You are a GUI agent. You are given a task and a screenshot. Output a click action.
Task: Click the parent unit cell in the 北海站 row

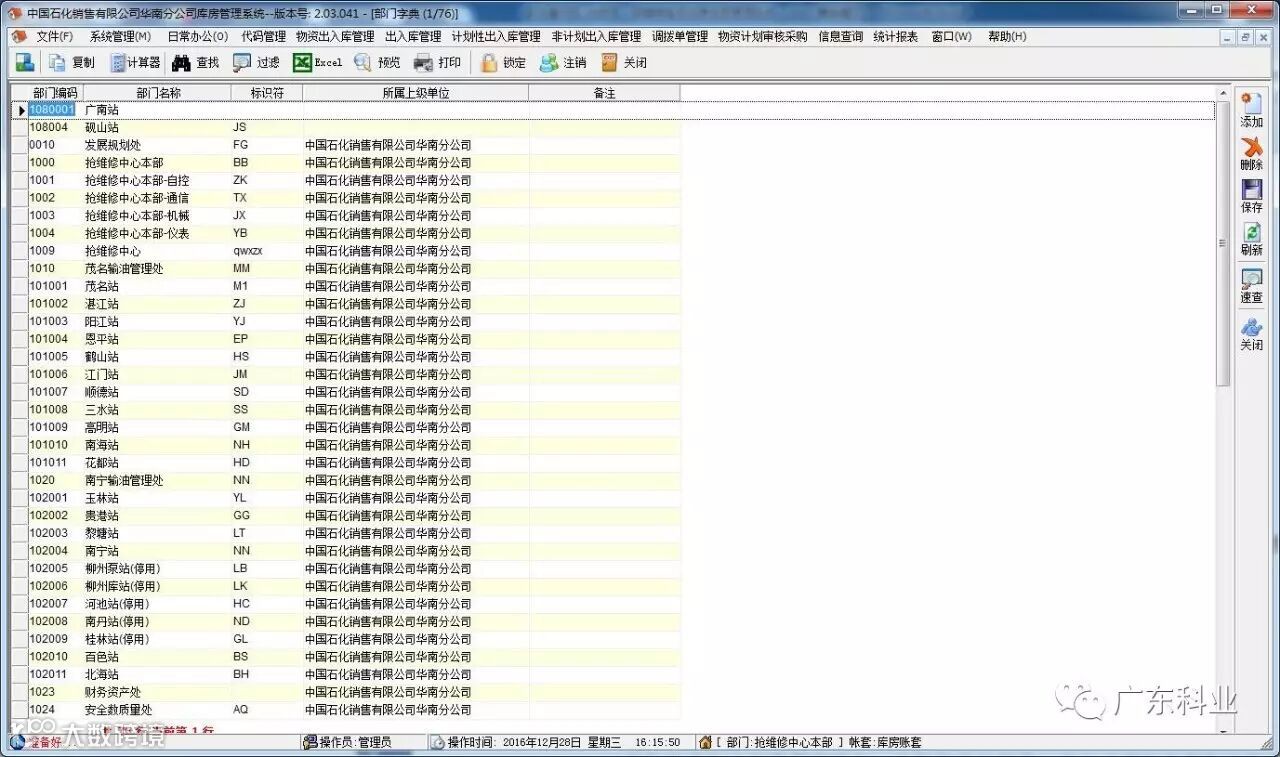(x=416, y=675)
